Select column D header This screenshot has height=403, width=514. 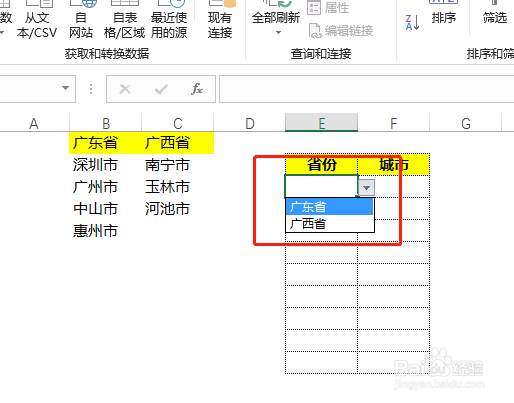(x=250, y=123)
